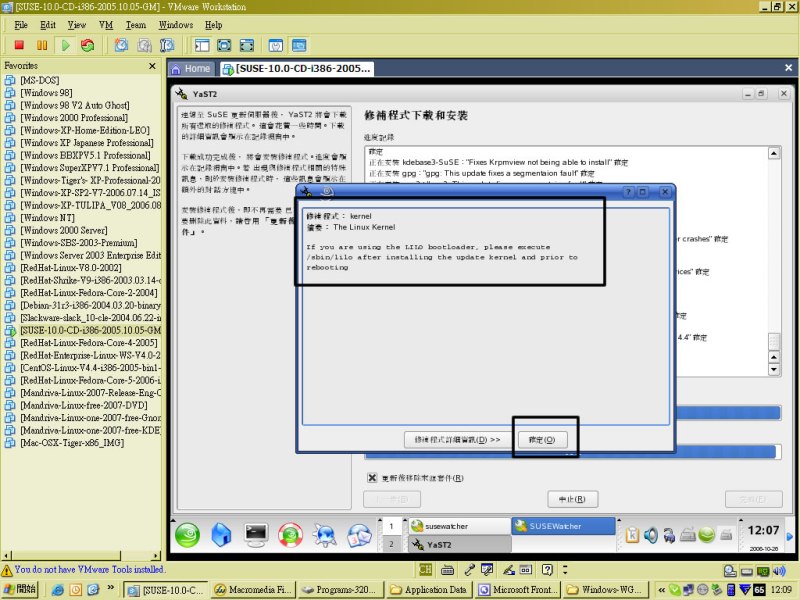Reset the VM using the restart icon
Viewport: 800px width, 600px height.
[88, 45]
